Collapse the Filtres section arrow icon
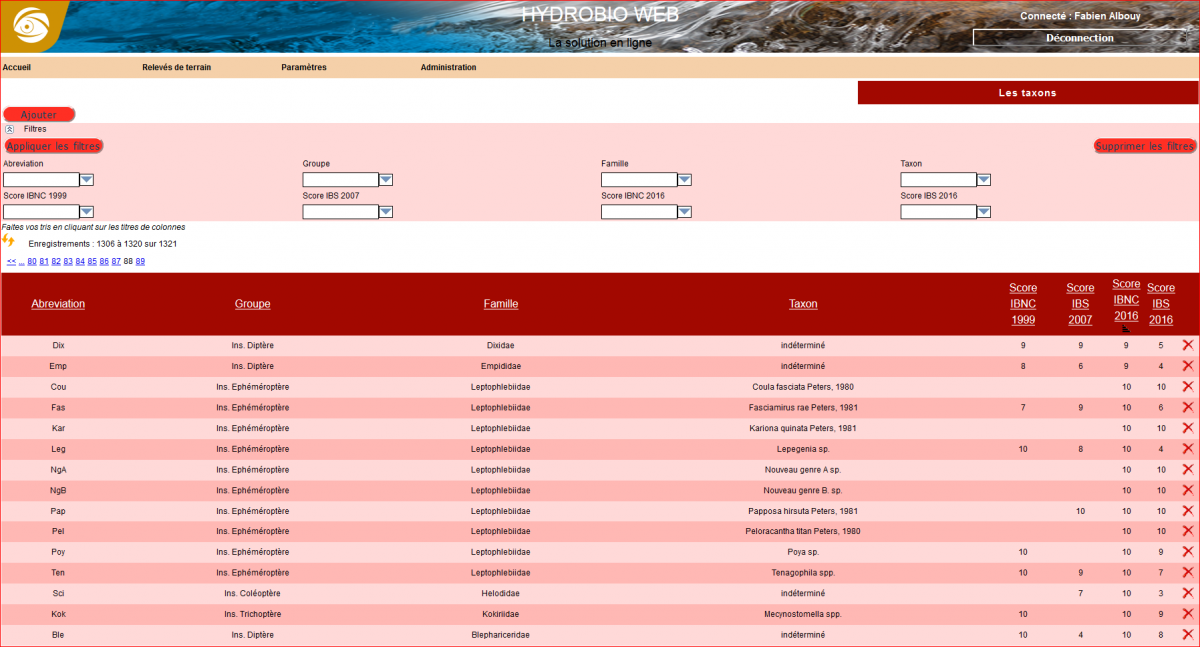 coord(10,129)
